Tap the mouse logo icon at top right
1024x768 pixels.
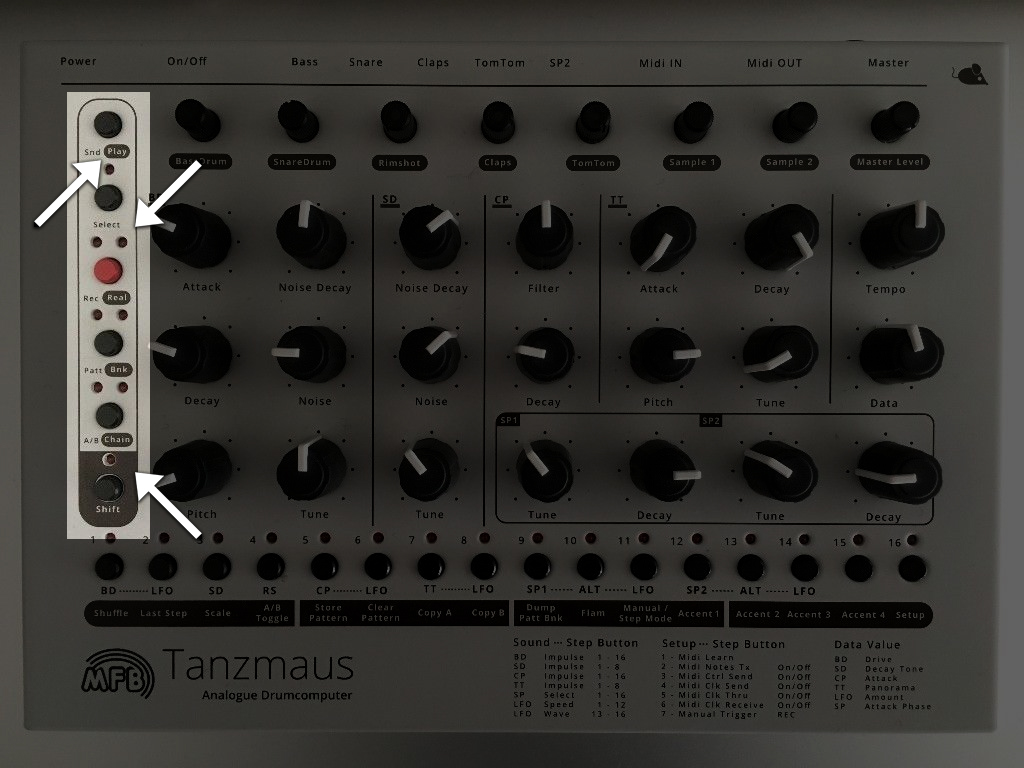(x=969, y=74)
